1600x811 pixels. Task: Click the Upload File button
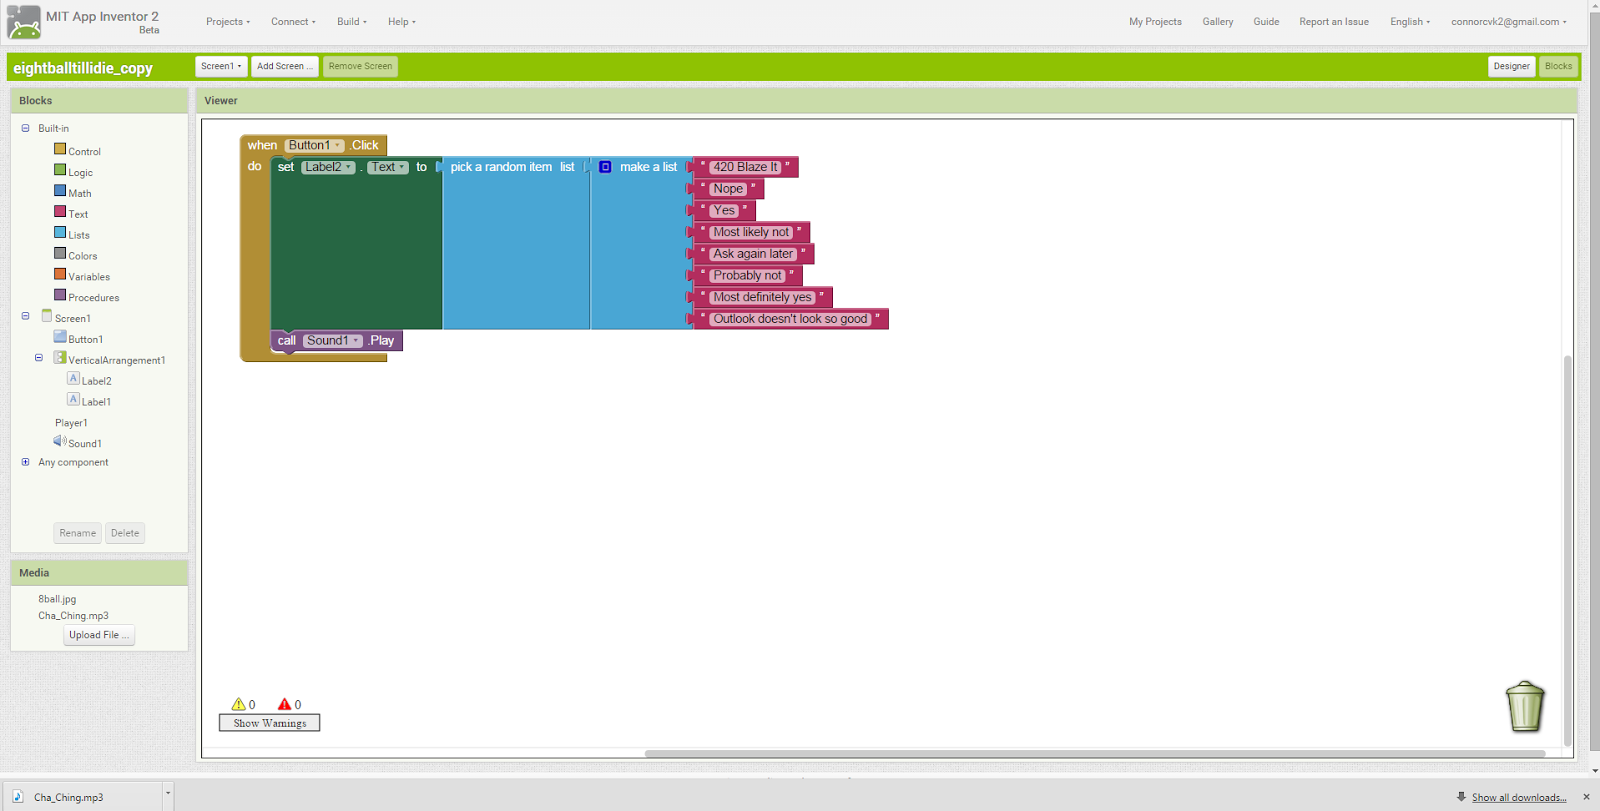99,635
